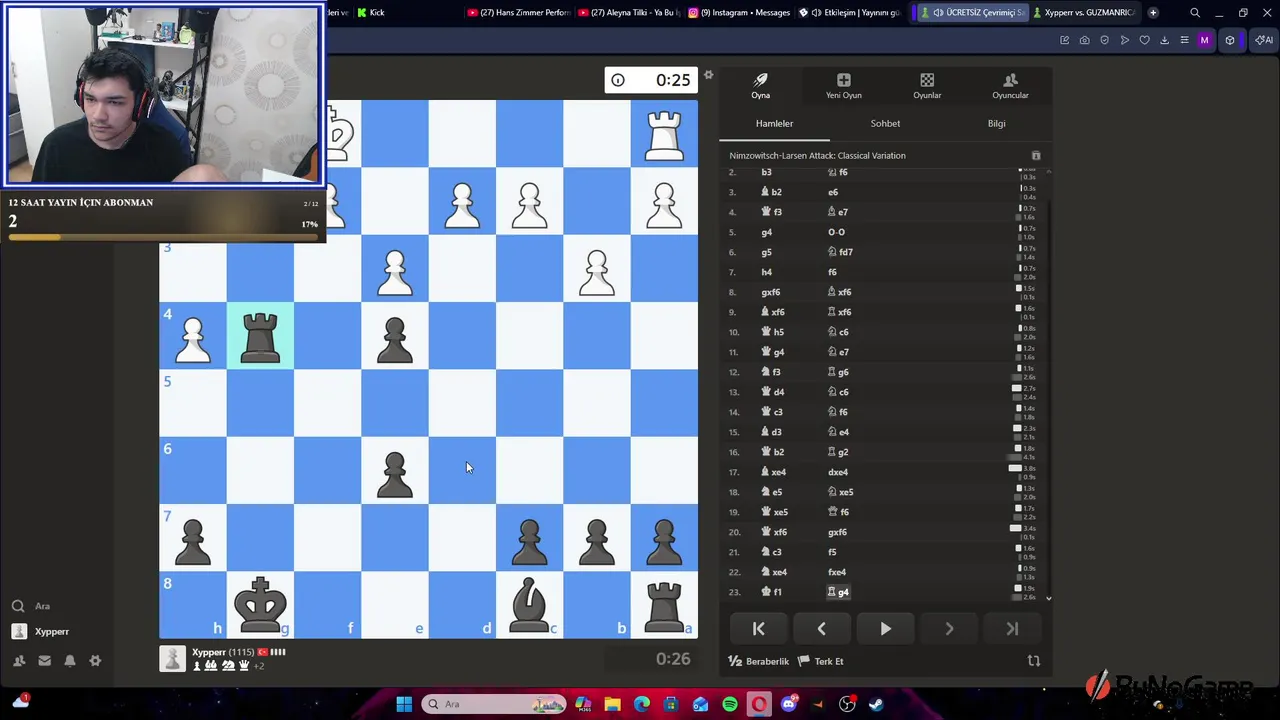1280x720 pixels.
Task: Click the black rook on b4
Action: click(x=260, y=336)
